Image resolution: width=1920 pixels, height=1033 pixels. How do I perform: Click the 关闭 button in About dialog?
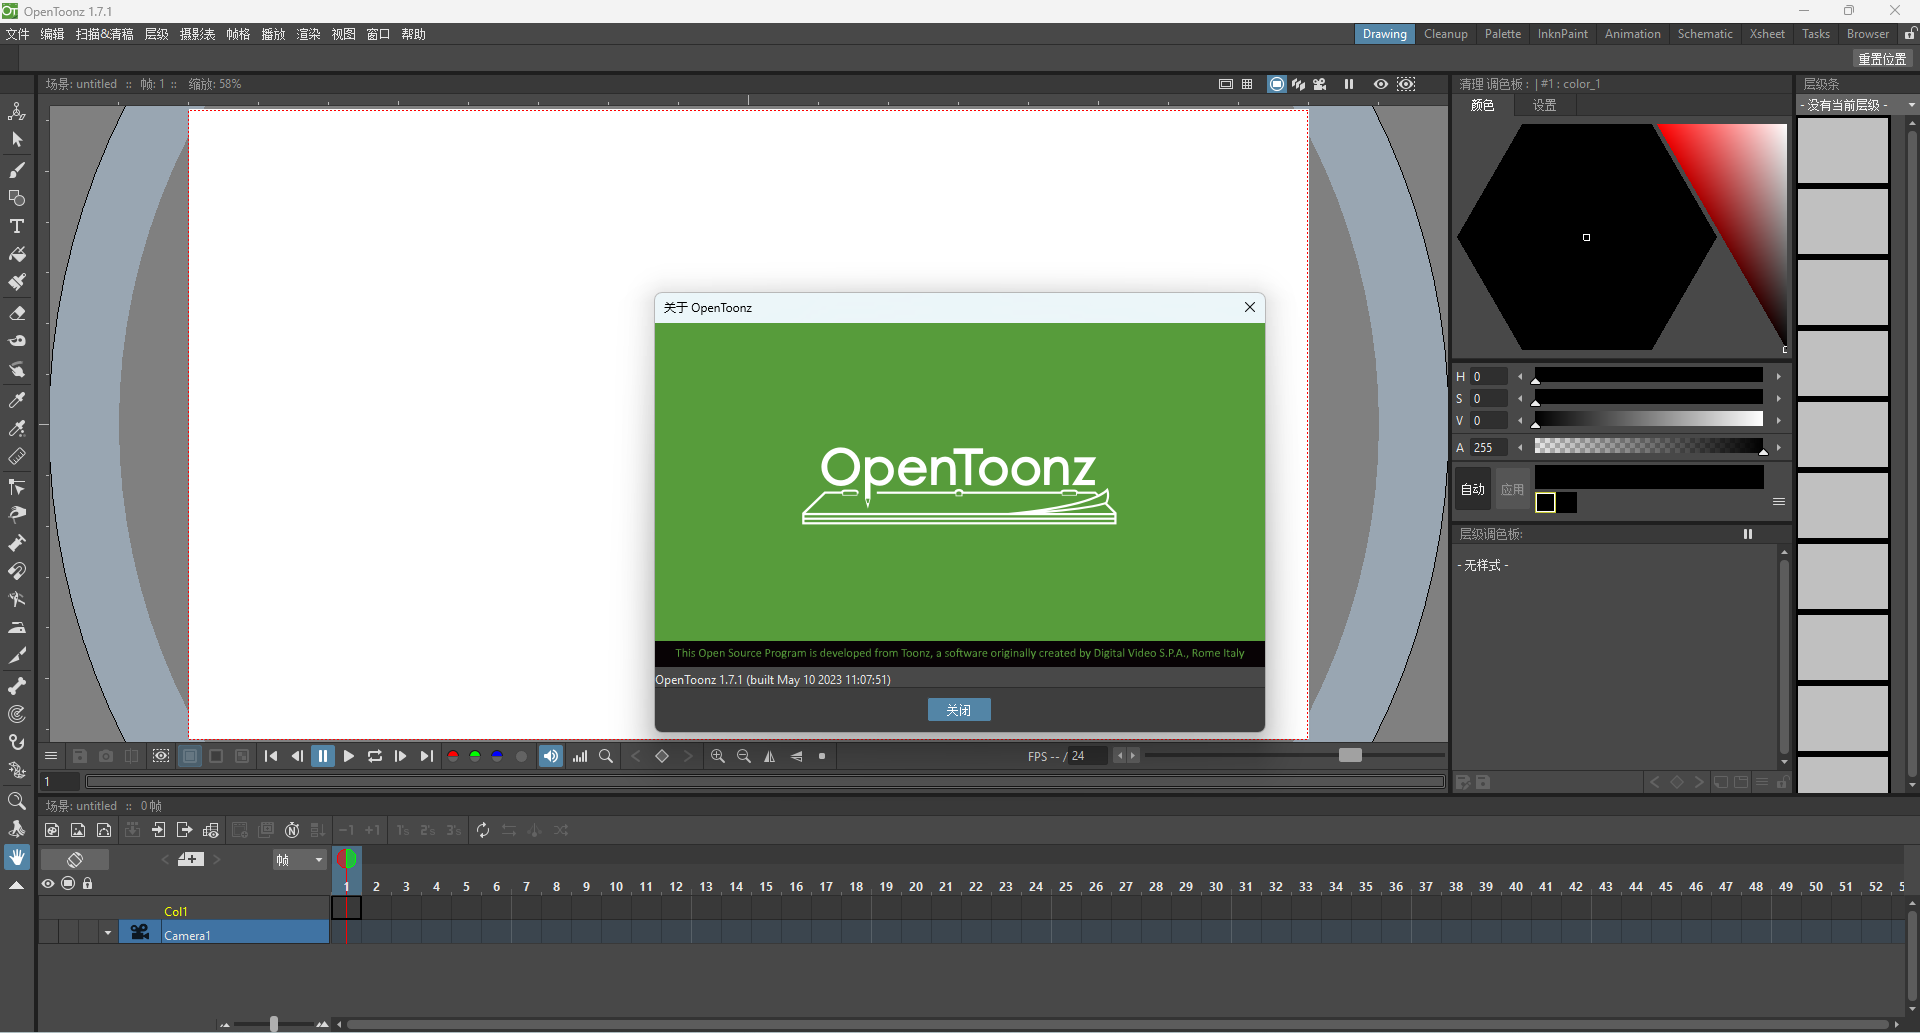tap(959, 710)
